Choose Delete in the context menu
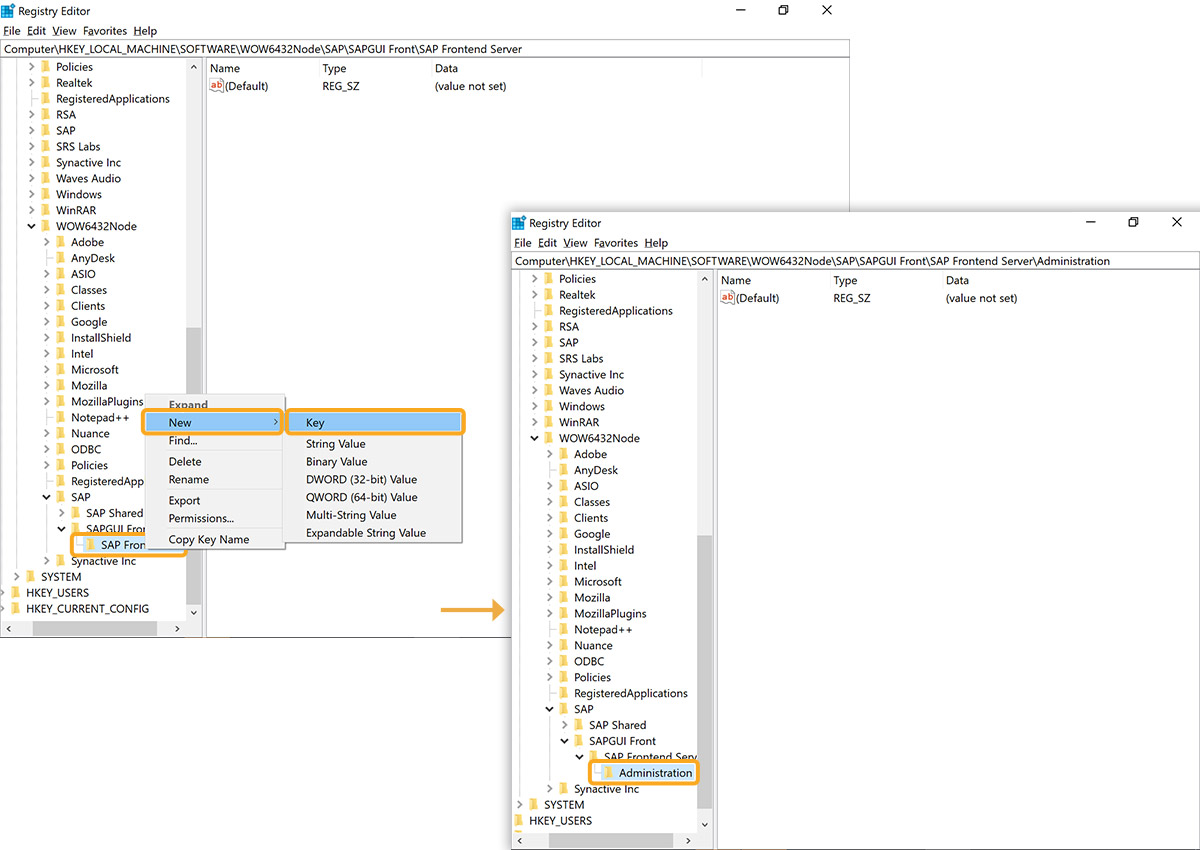Screen dimensions: 1200x850 click(x=185, y=462)
